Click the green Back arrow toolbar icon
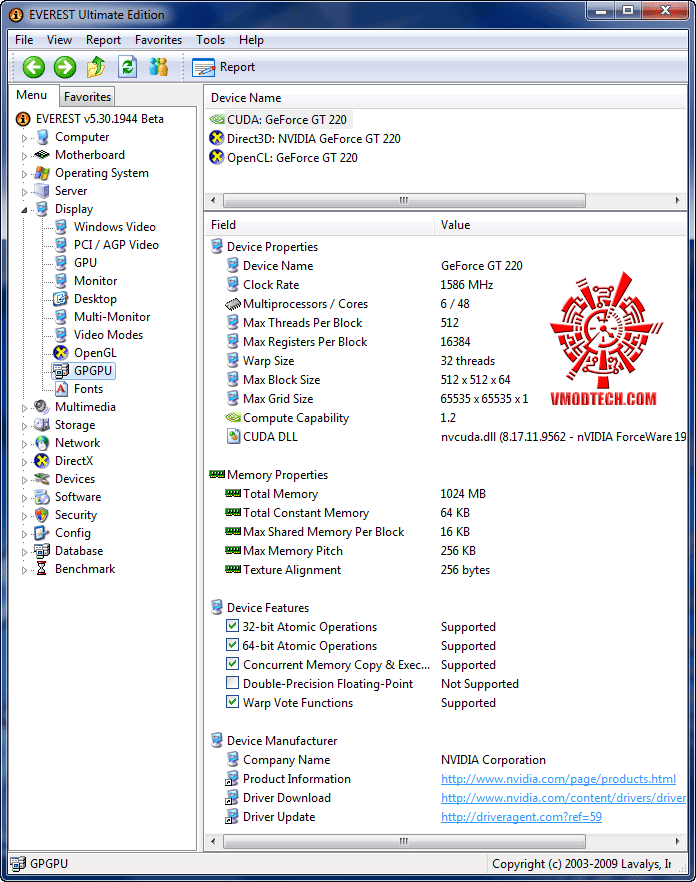Viewport: 696px width, 882px height. [34, 67]
